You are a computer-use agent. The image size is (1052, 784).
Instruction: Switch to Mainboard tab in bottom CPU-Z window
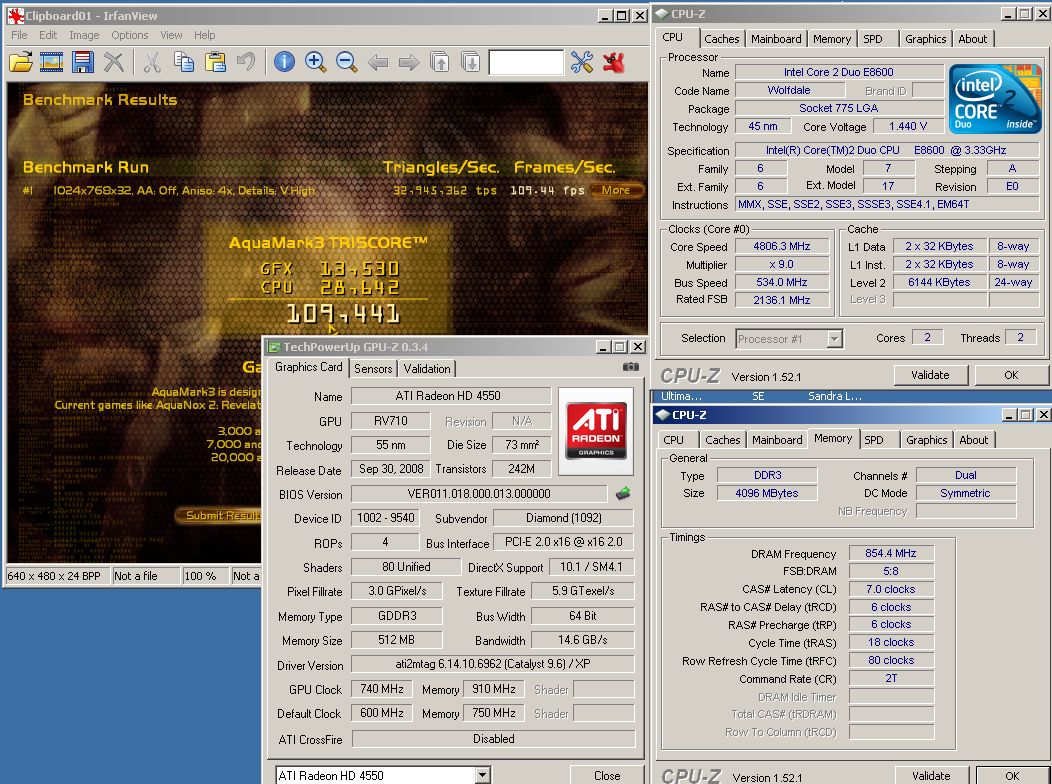777,440
